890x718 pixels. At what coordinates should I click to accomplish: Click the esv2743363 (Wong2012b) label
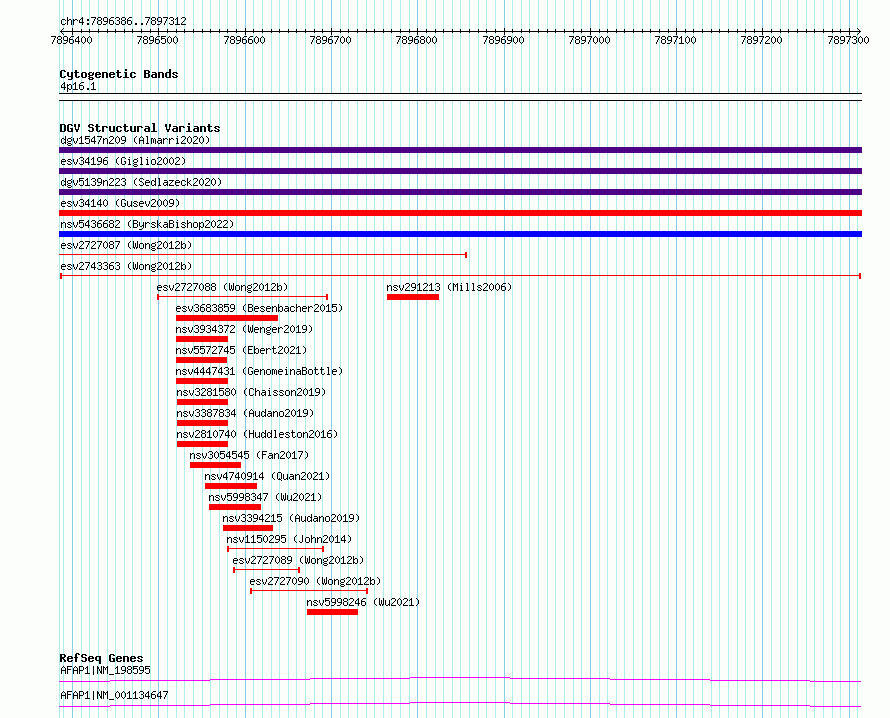pyautogui.click(x=126, y=266)
